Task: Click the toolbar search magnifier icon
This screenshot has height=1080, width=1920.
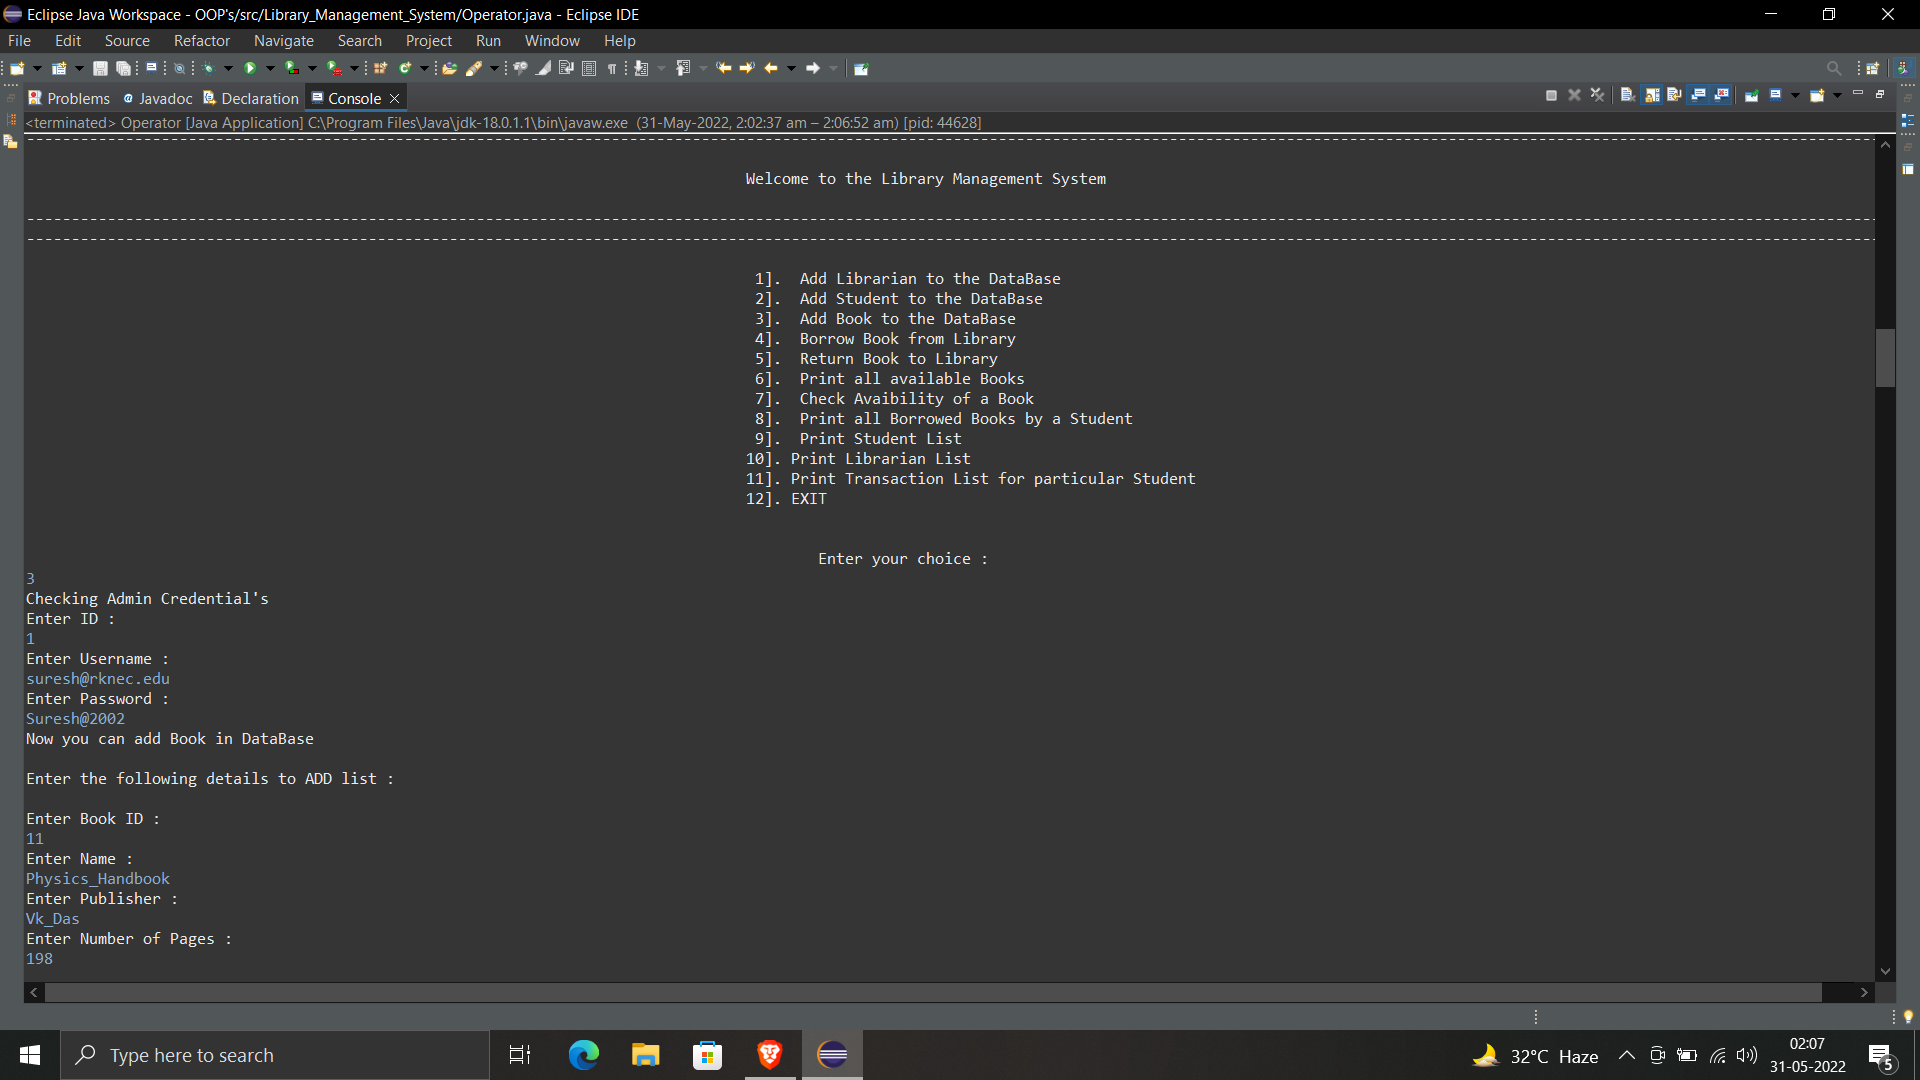Action: pyautogui.click(x=1833, y=68)
